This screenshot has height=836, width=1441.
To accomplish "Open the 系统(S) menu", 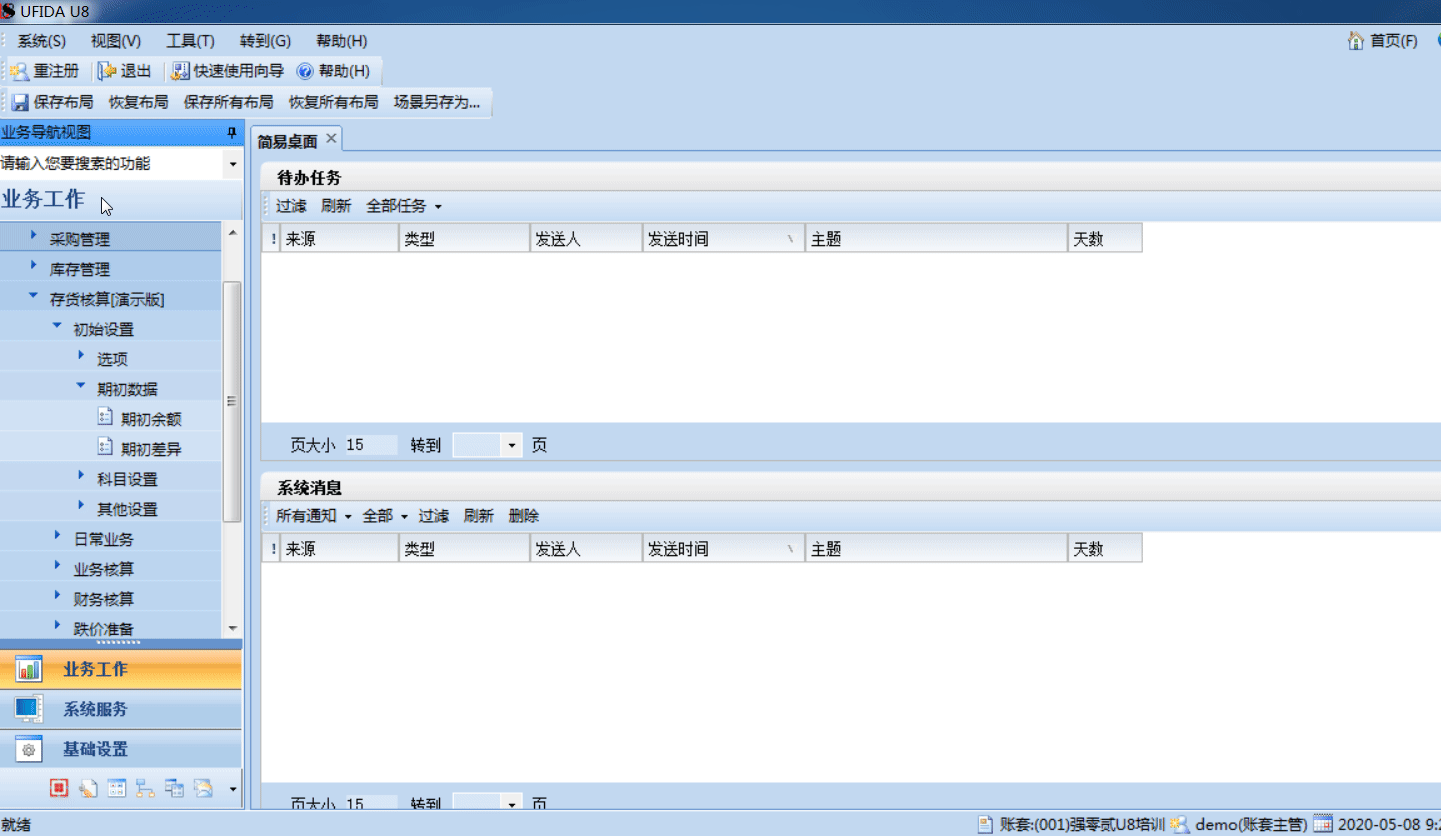I will (x=42, y=41).
